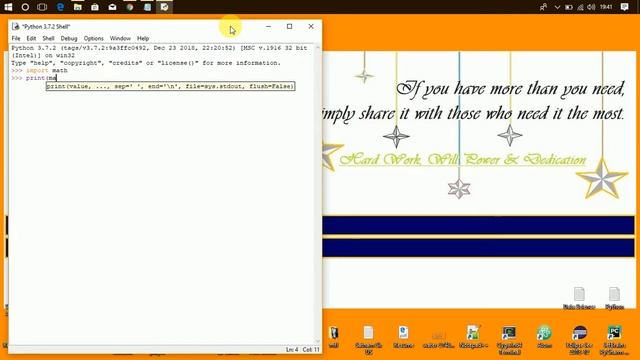640x360 pixels.
Task: Click the volume speaker icon
Action: (591, 7)
